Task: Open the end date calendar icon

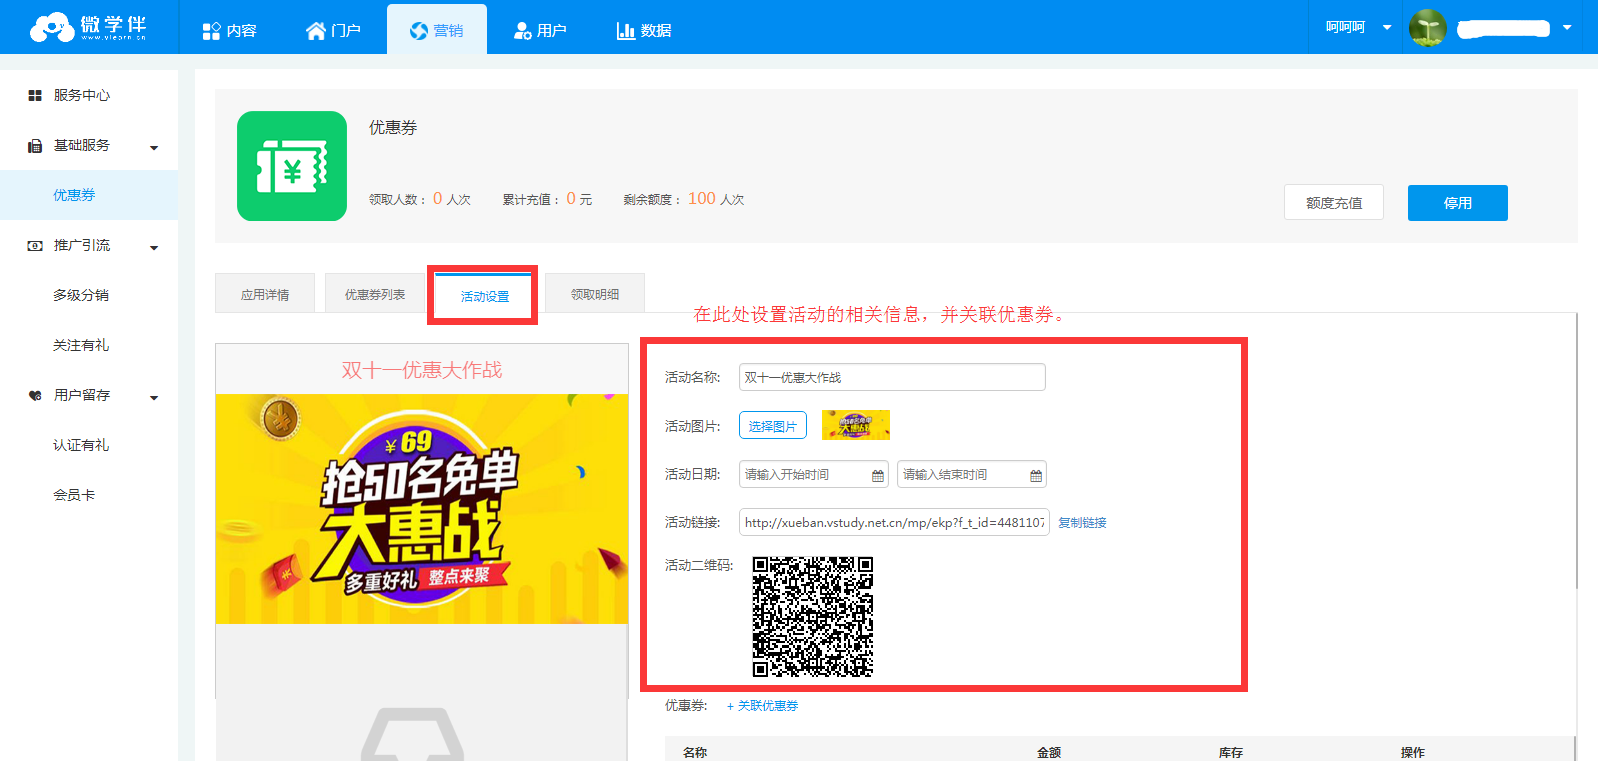Action: [x=1036, y=475]
